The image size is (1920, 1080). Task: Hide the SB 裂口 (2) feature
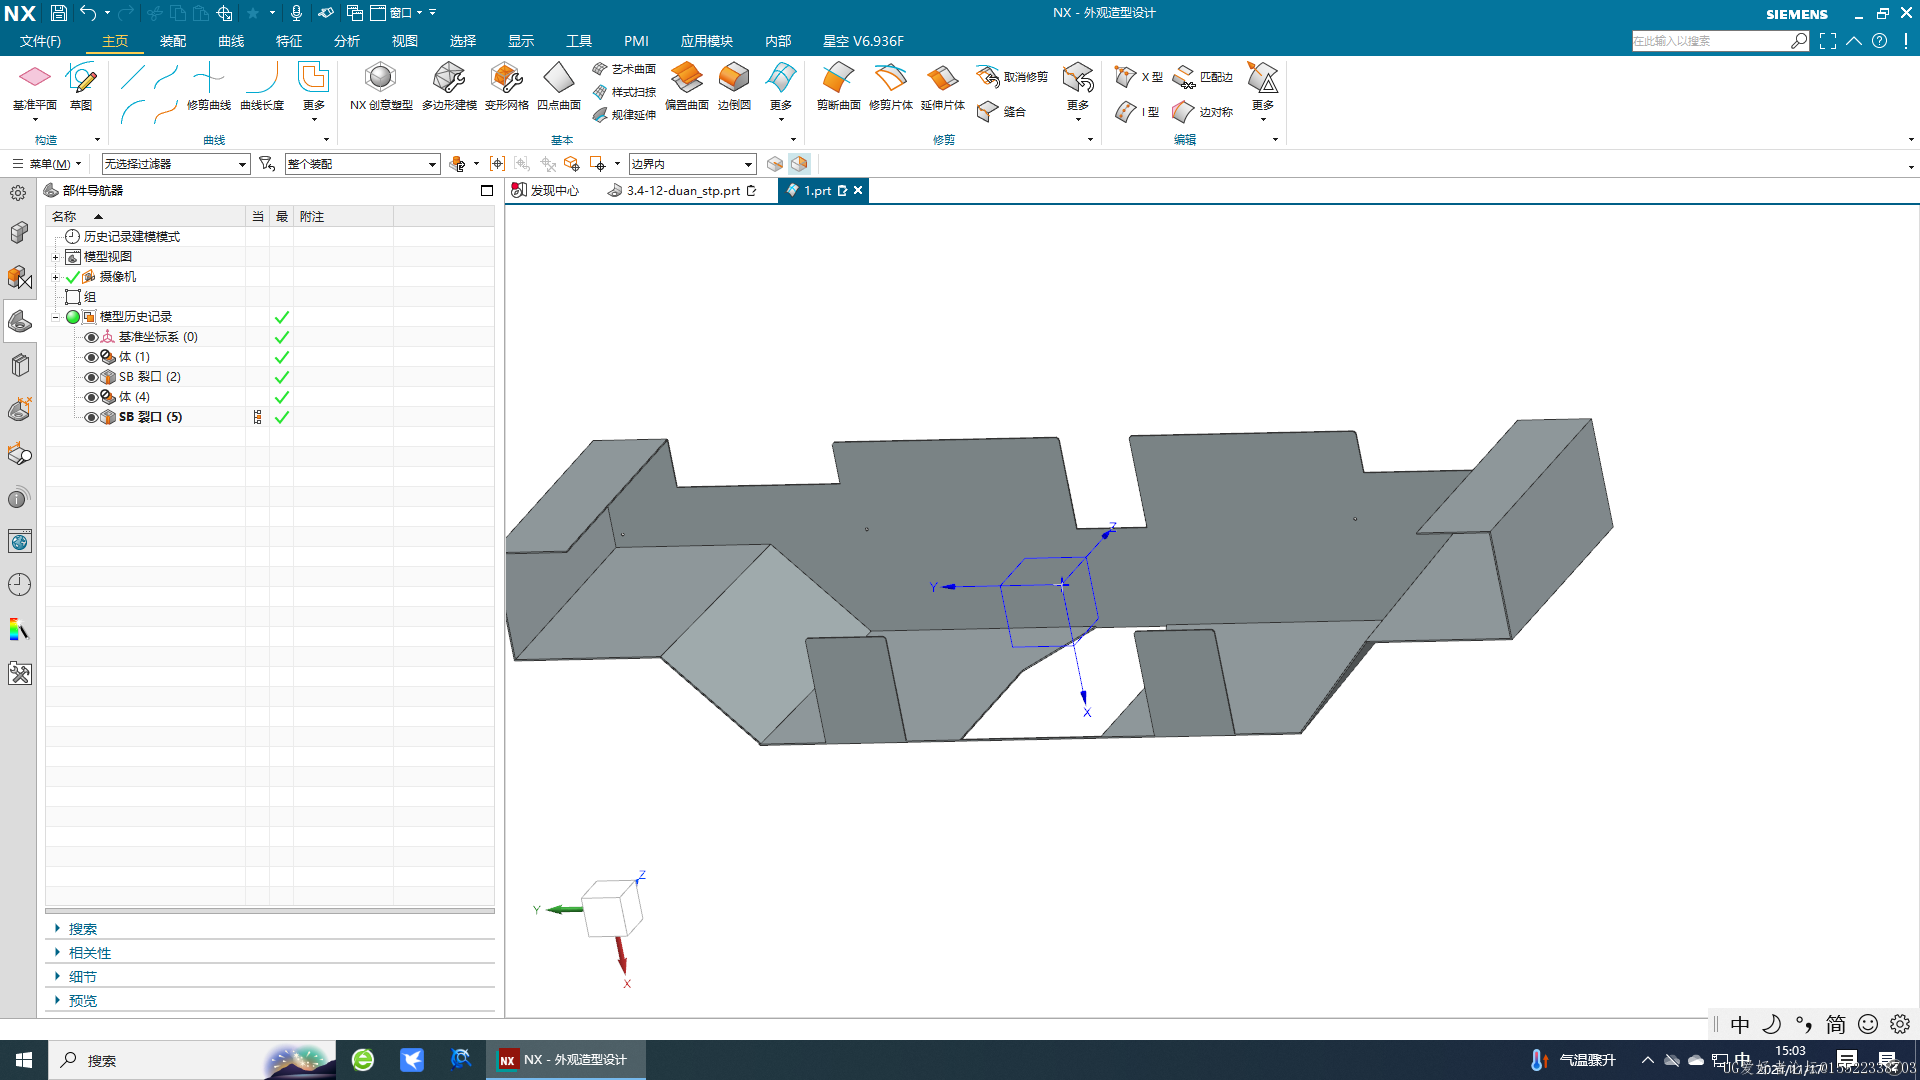point(91,377)
